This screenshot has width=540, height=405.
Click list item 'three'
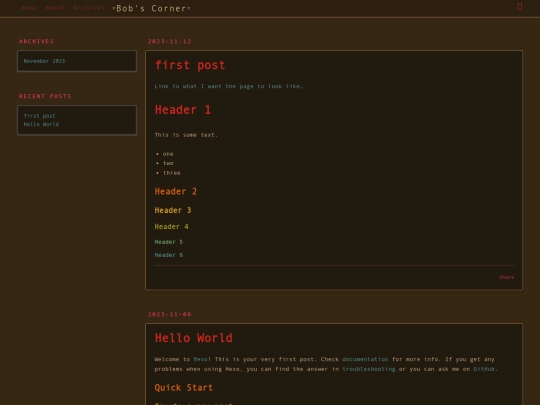click(x=172, y=173)
